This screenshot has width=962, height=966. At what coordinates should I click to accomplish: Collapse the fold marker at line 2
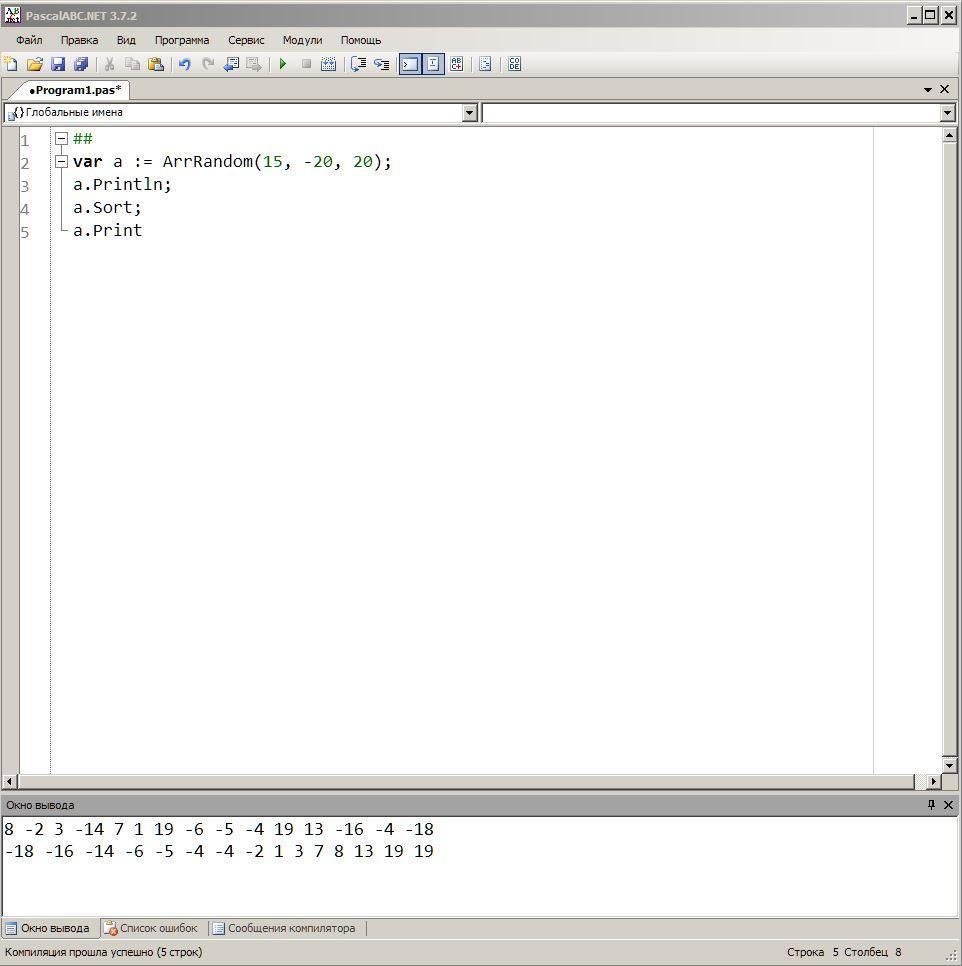click(61, 161)
